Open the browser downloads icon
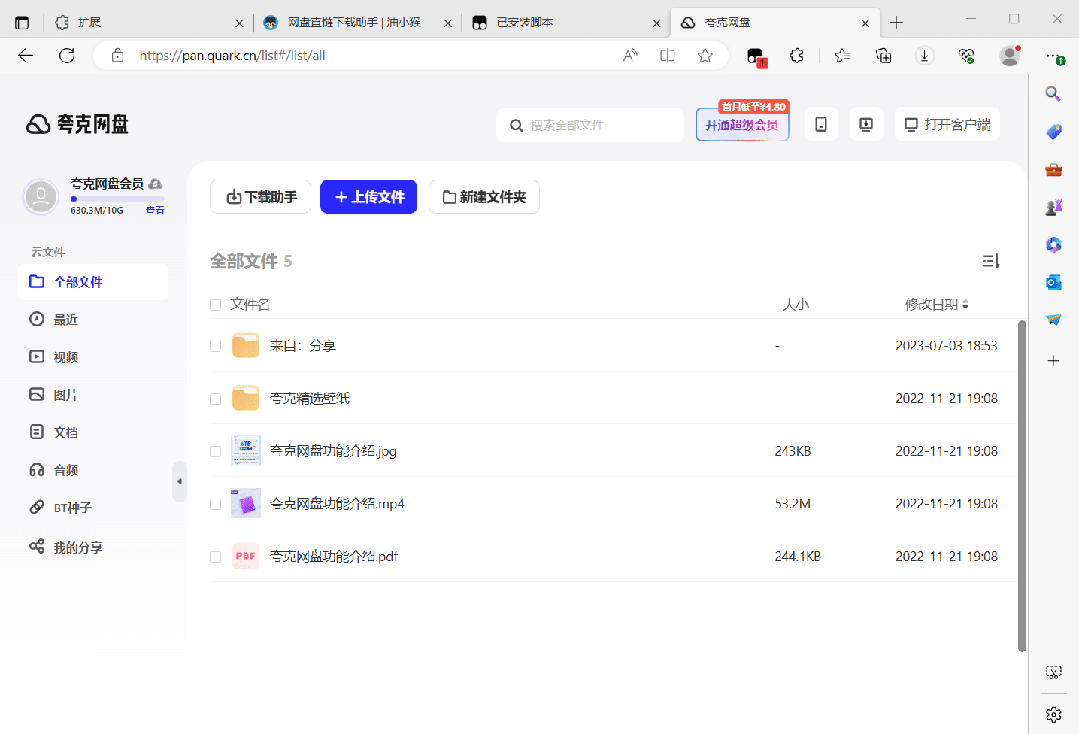The width and height of the screenshot is (1079, 734). (x=925, y=56)
